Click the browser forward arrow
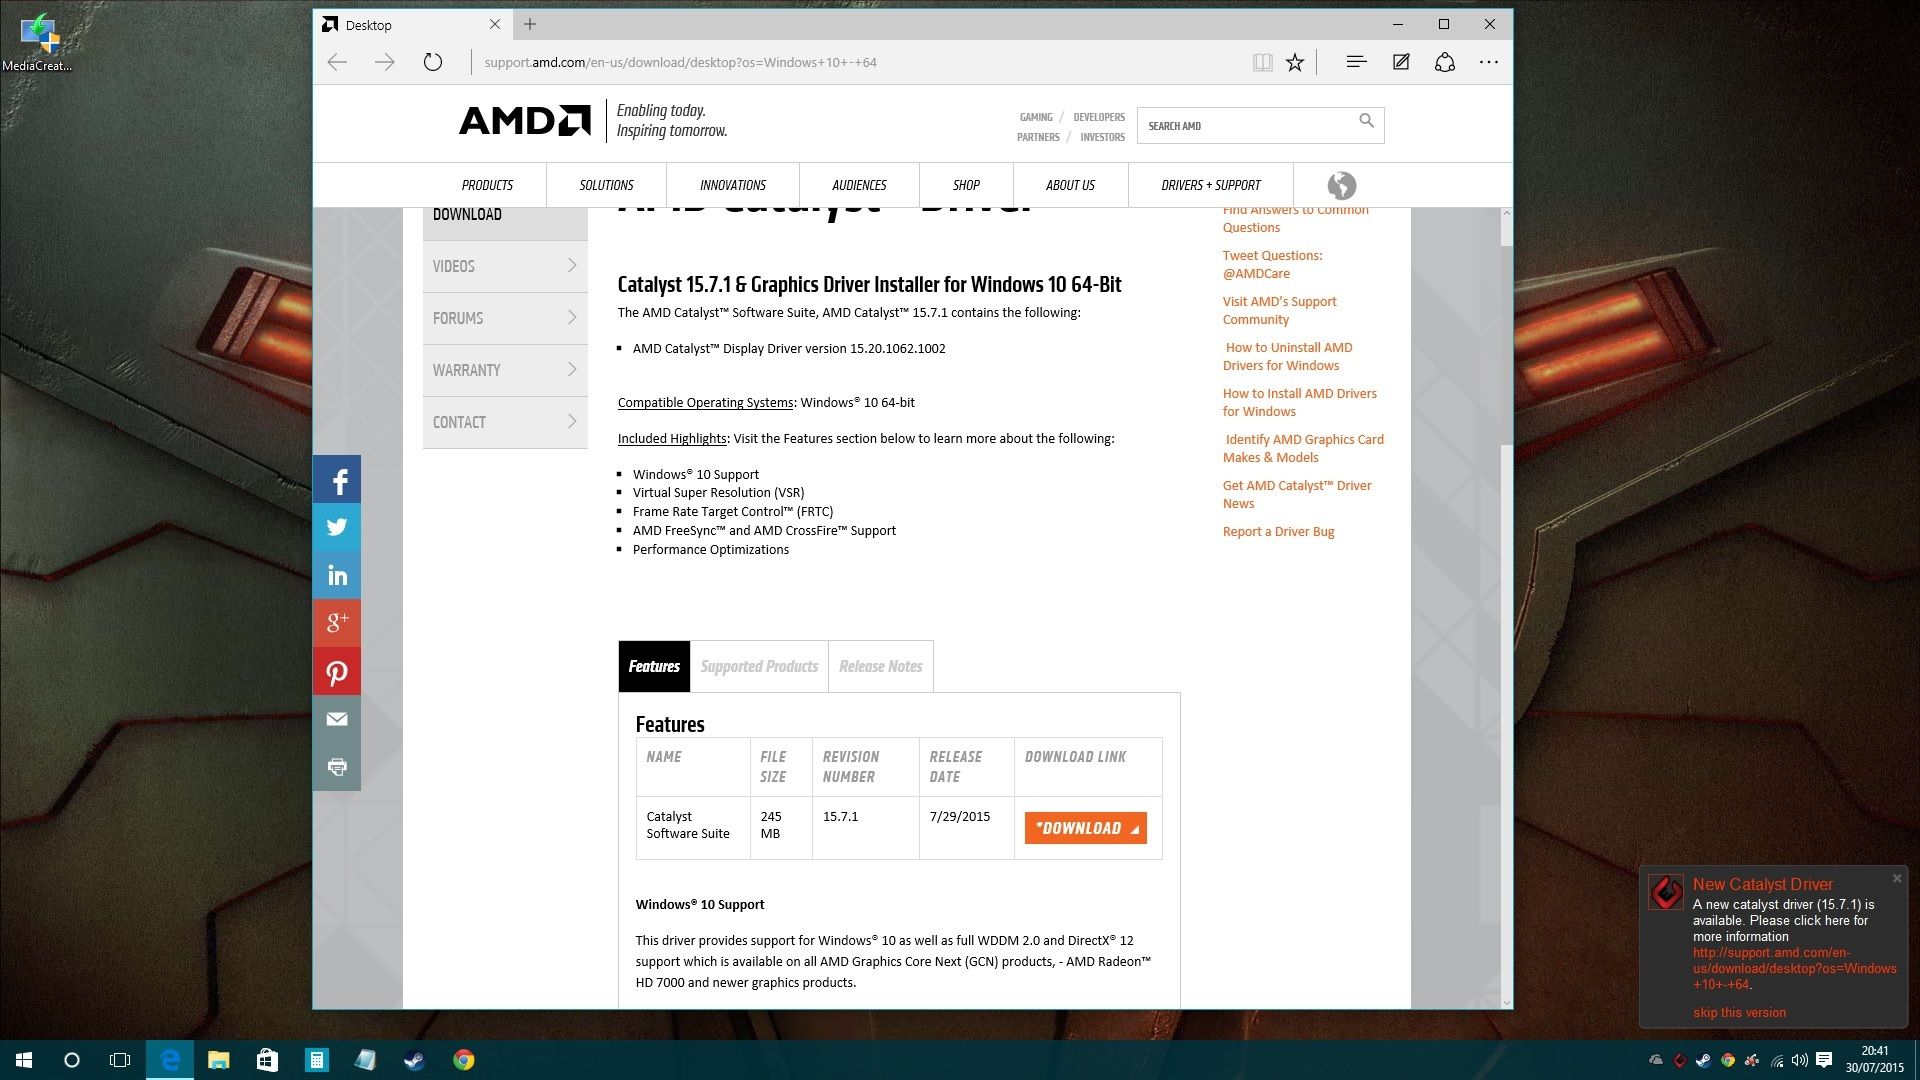The image size is (1920, 1080). [x=384, y=62]
